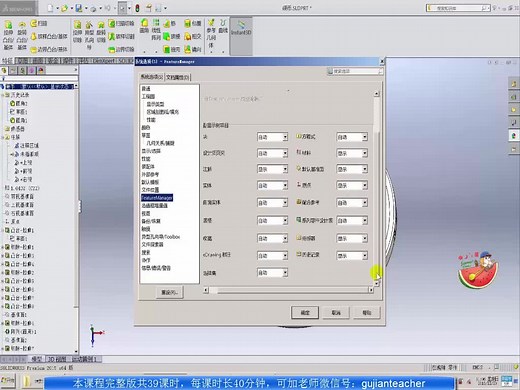
Task: Click the options dialog vertical scrollbar down arrow
Action: pyautogui.click(x=376, y=284)
